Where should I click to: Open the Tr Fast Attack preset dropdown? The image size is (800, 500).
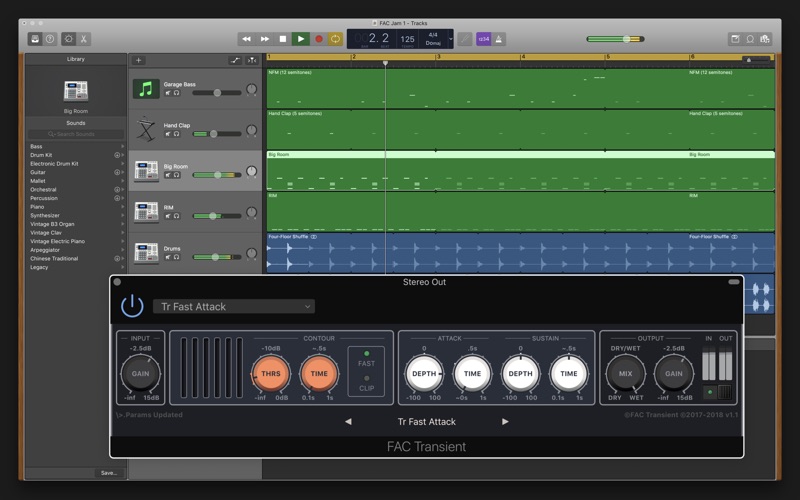click(234, 307)
